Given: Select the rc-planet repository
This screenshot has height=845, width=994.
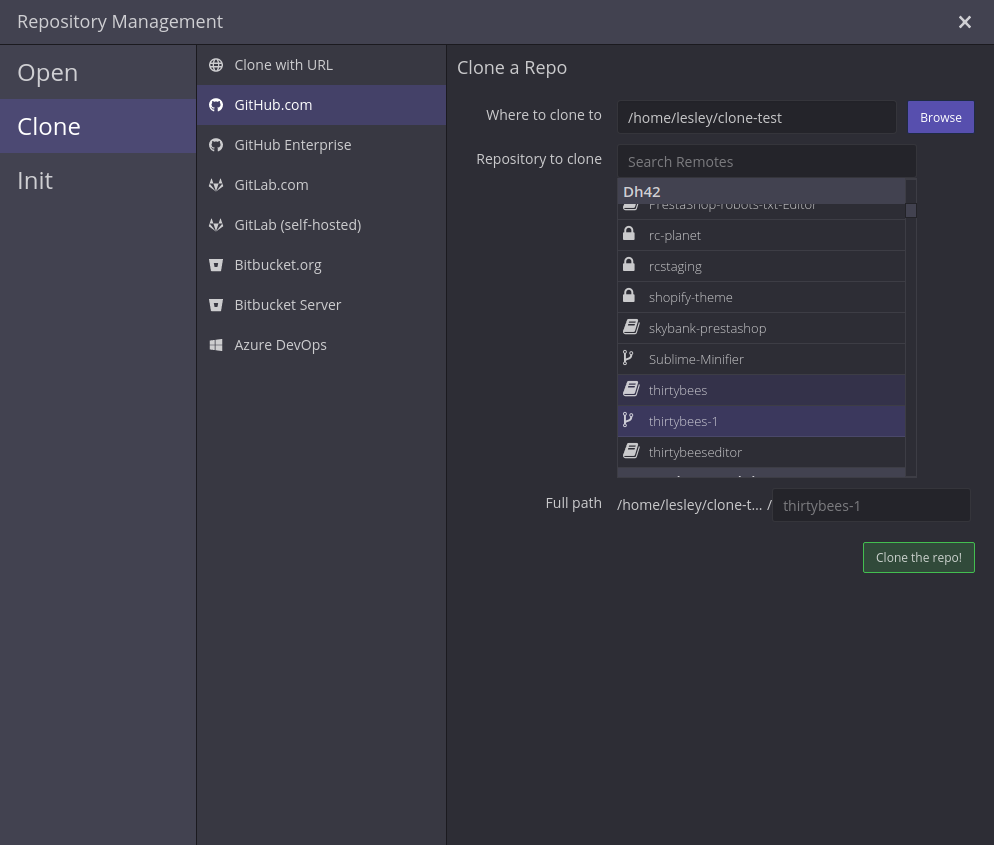Looking at the screenshot, I should click(761, 235).
